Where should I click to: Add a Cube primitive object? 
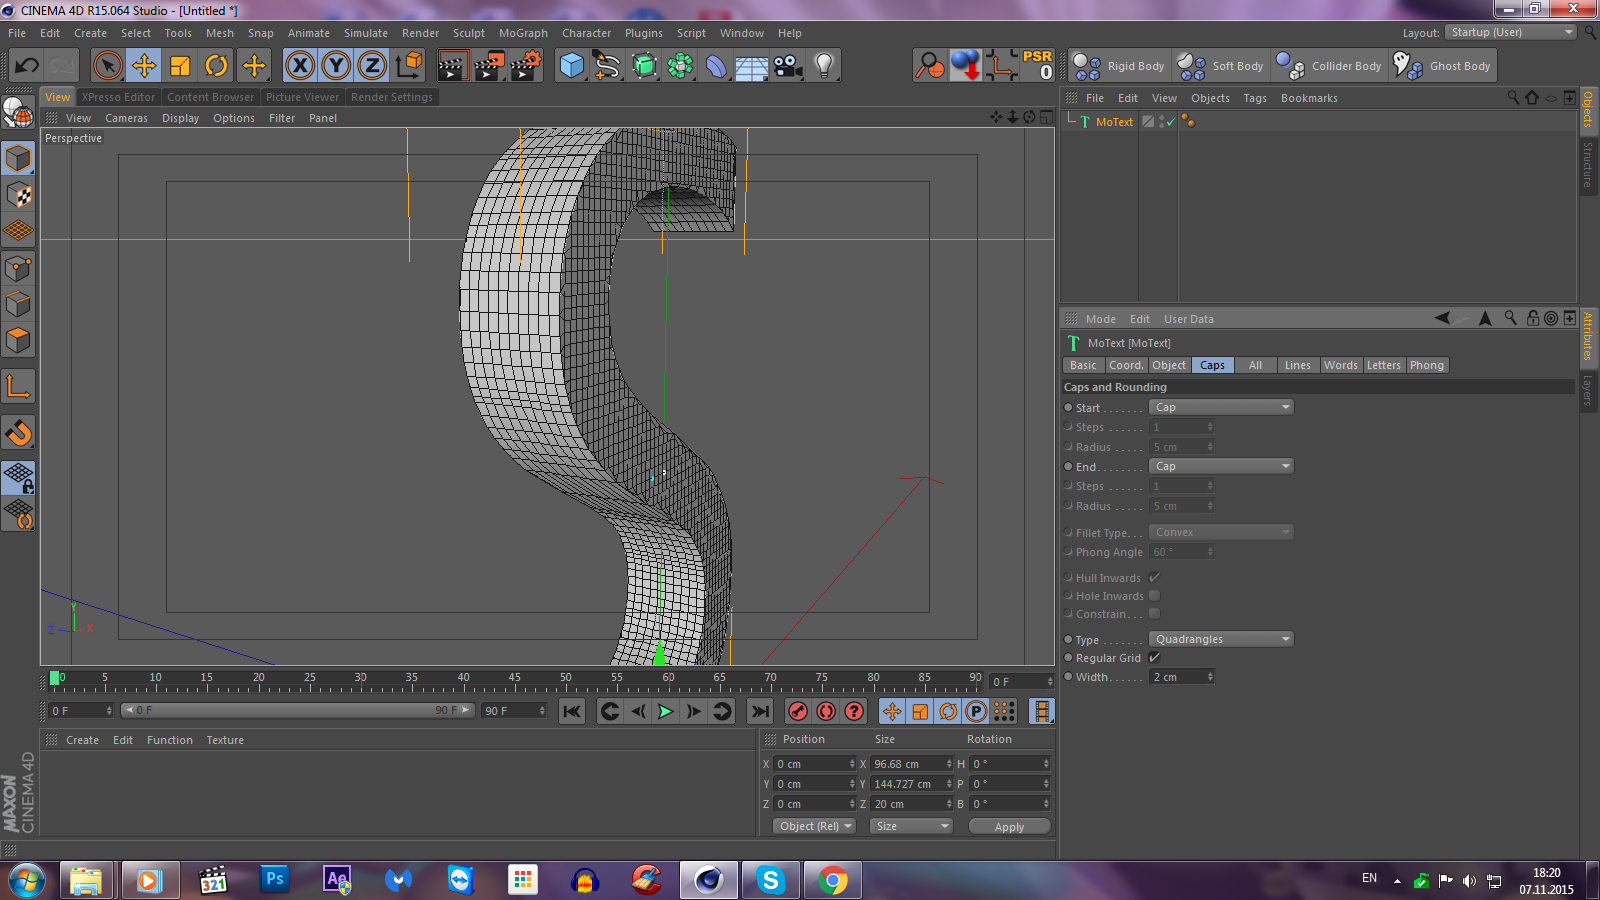(x=571, y=66)
